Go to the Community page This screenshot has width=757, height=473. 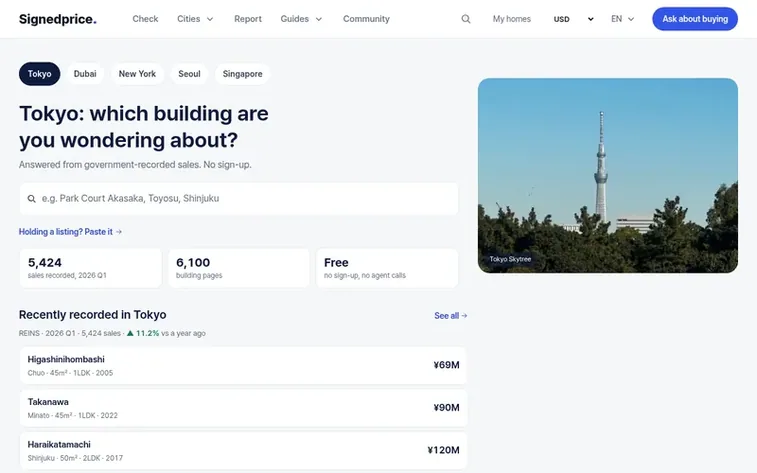coord(366,19)
